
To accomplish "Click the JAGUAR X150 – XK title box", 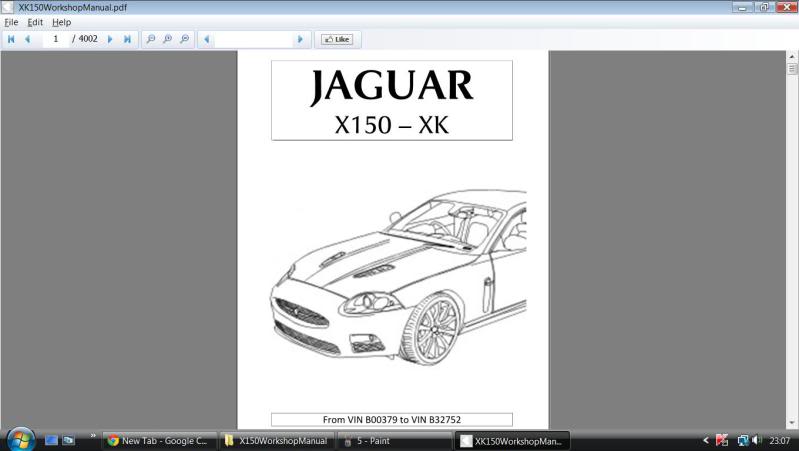I will point(392,100).
